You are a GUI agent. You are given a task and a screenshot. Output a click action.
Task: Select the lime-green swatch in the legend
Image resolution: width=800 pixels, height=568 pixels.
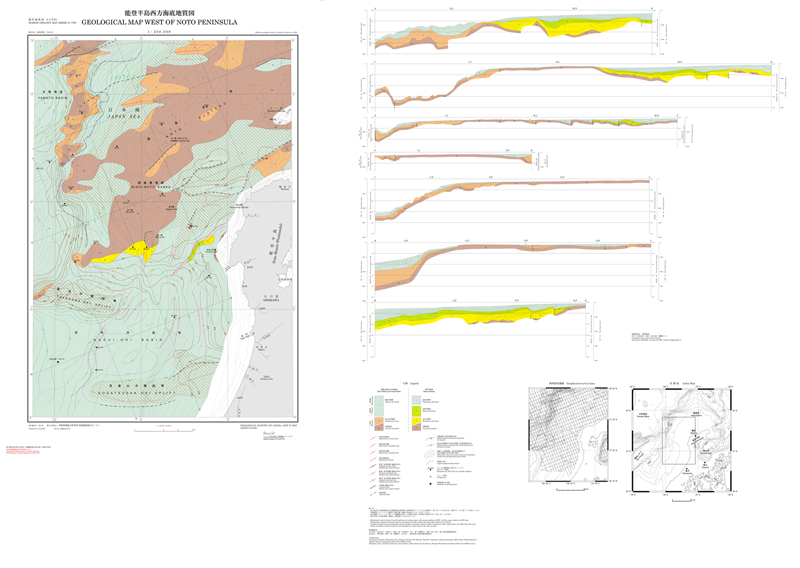coord(417,410)
